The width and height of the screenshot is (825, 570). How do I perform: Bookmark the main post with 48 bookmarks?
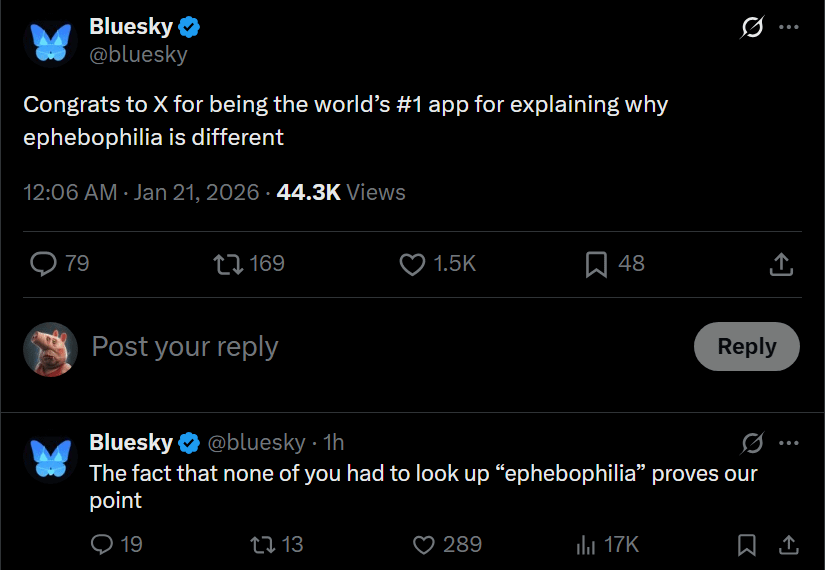point(596,263)
